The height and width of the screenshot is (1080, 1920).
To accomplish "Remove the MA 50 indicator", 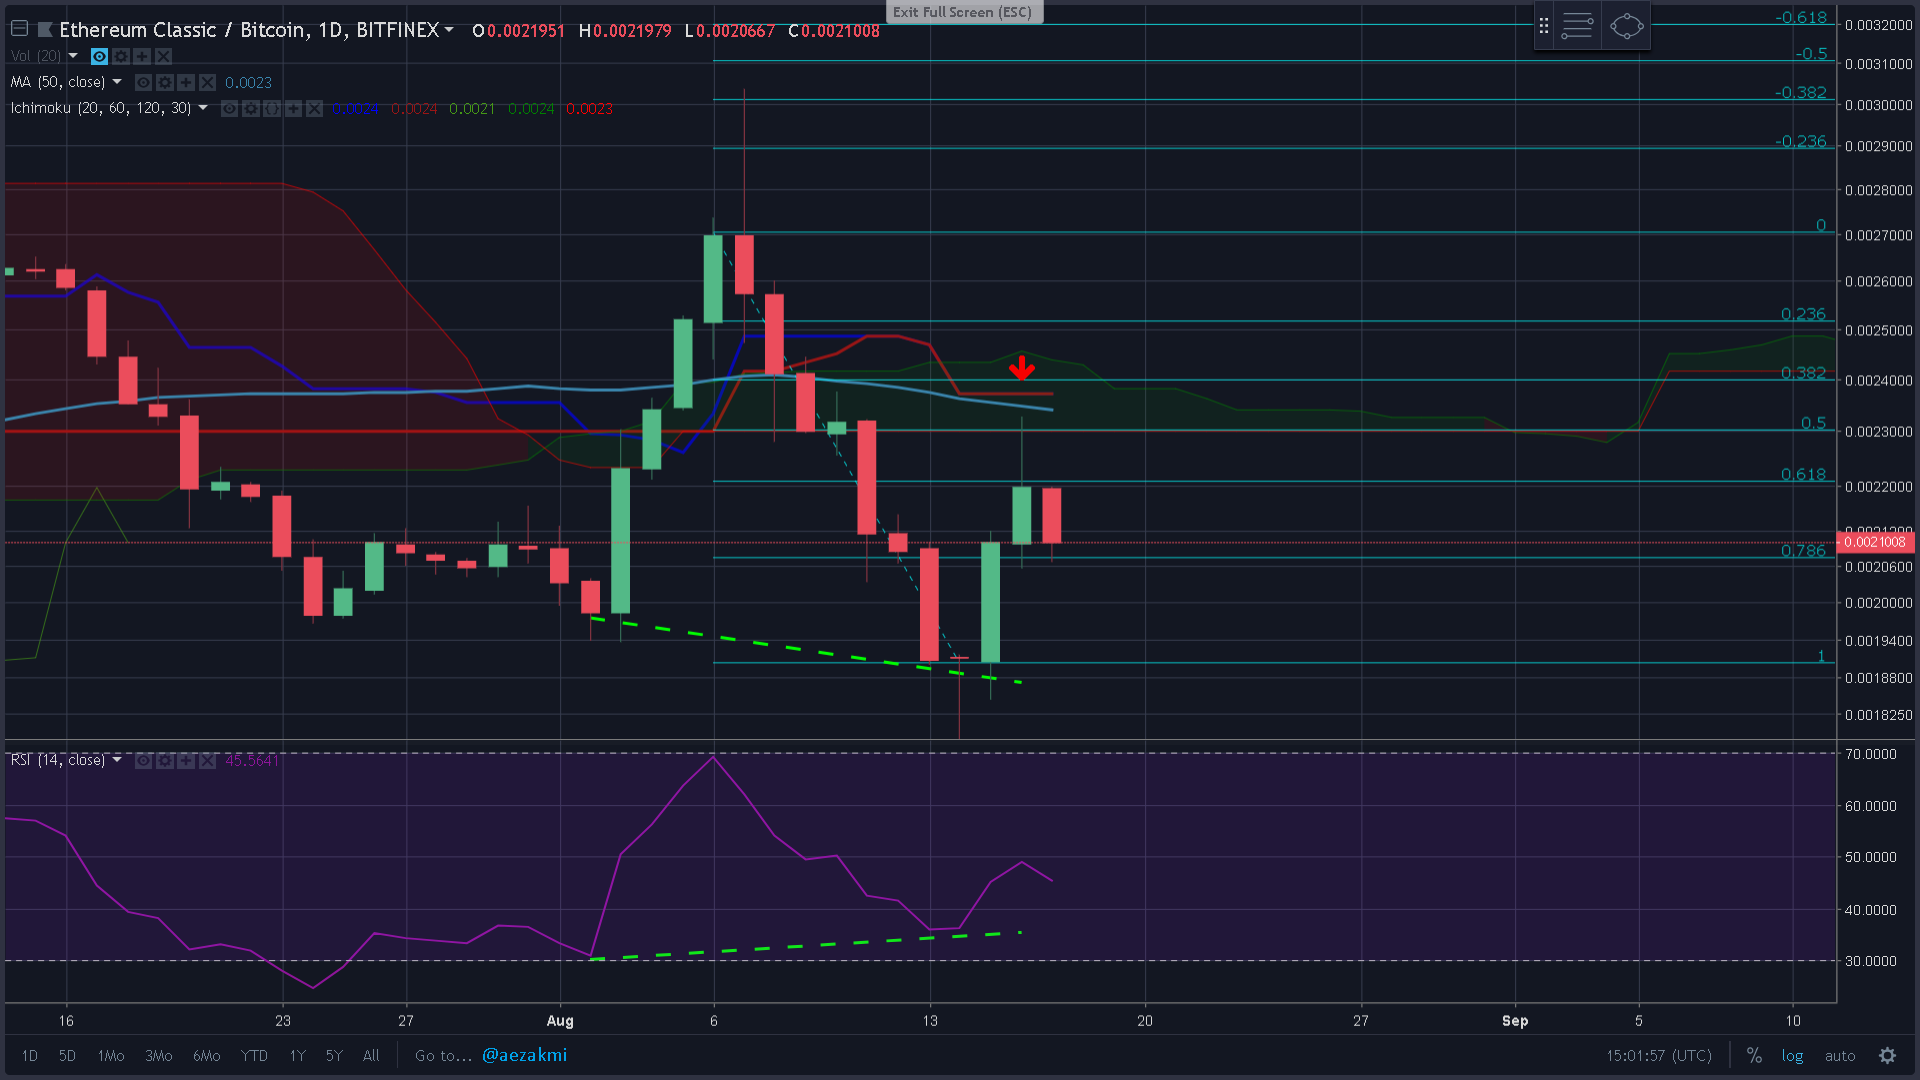I will pyautogui.click(x=207, y=82).
